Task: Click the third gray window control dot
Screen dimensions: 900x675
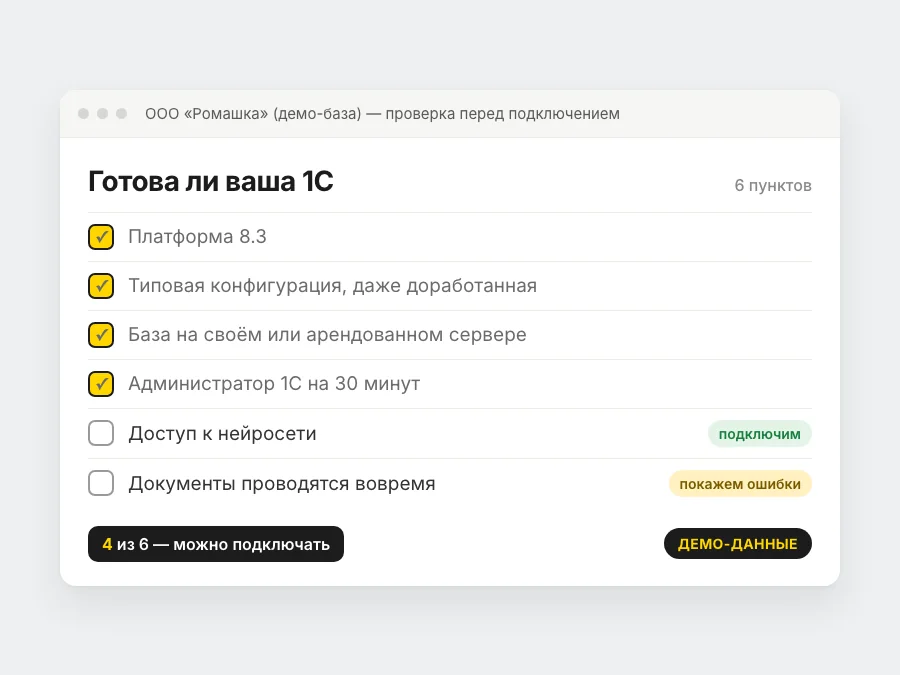Action: click(121, 114)
